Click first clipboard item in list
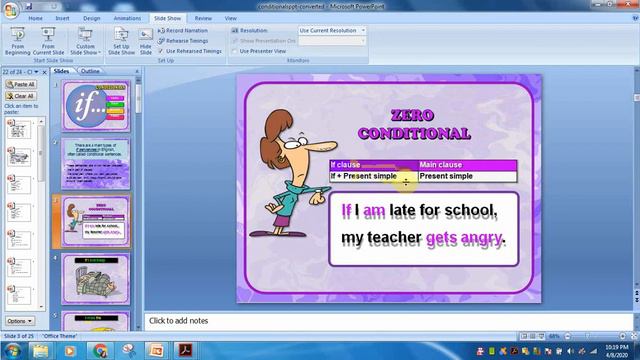The width and height of the screenshot is (640, 360). (20, 129)
